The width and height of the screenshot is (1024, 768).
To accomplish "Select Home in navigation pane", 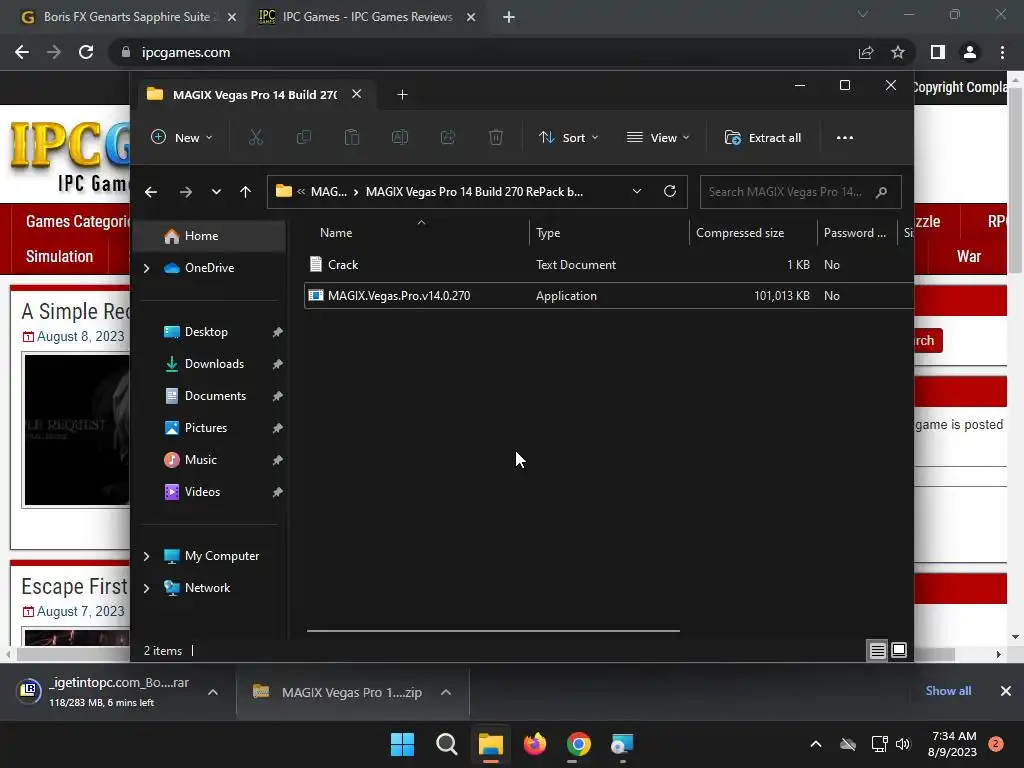I will click(209, 236).
